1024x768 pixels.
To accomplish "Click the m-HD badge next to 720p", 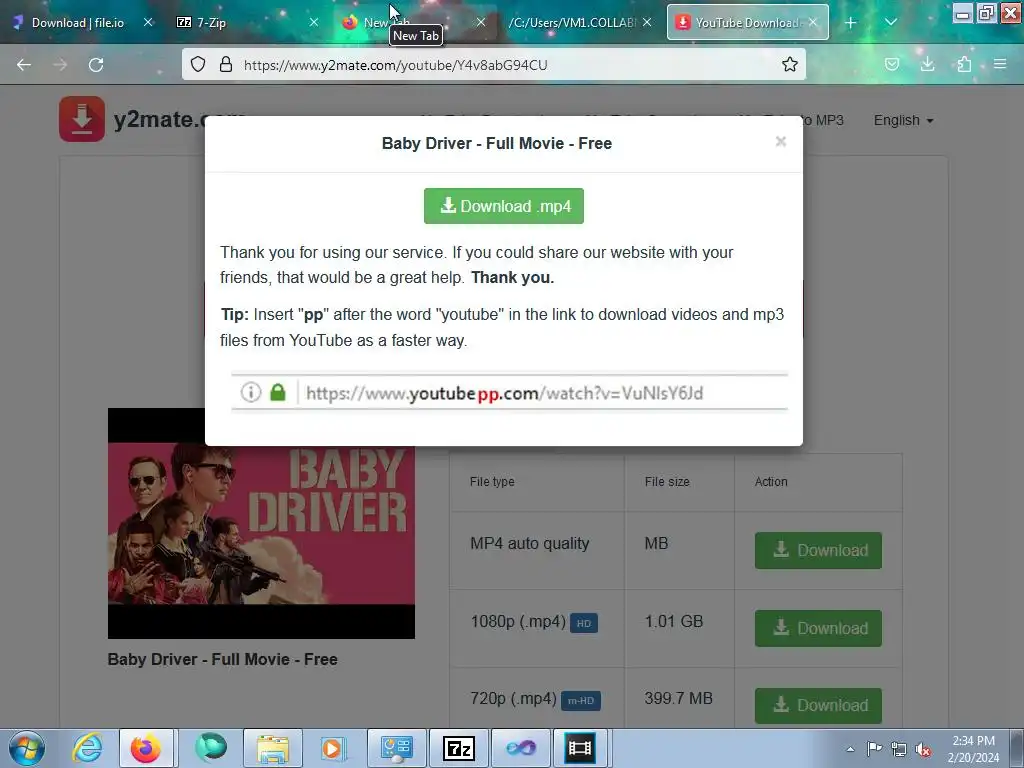I will [x=581, y=701].
